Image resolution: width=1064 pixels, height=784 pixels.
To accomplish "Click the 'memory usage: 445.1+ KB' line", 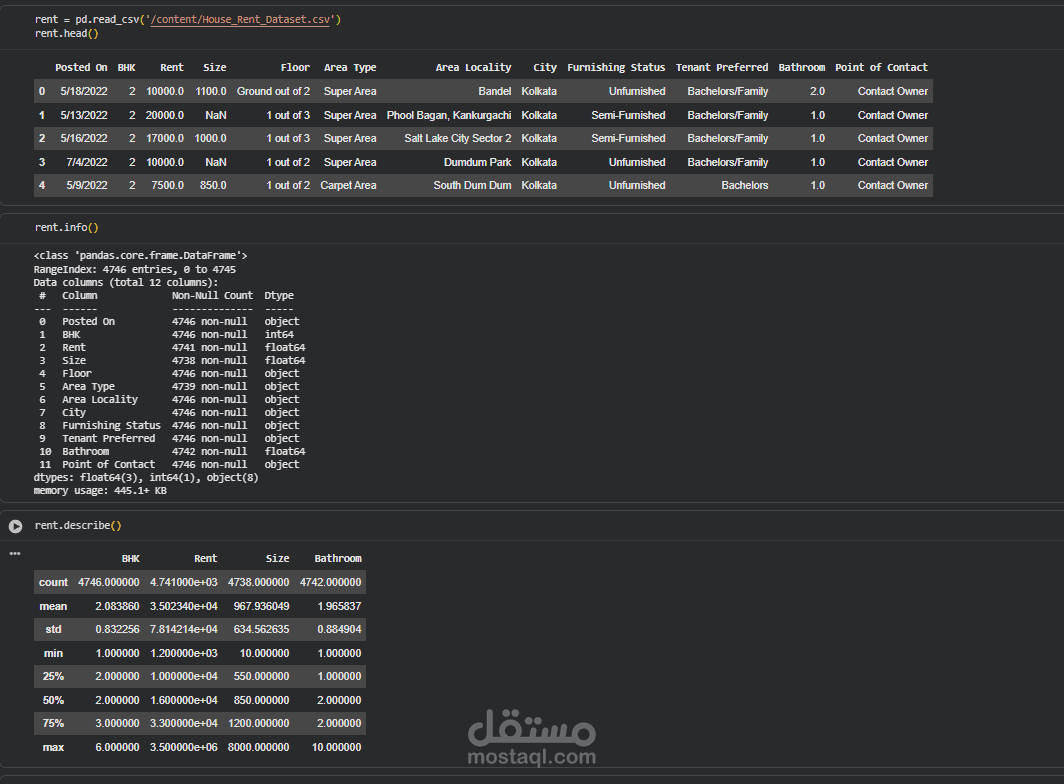I will click(100, 490).
